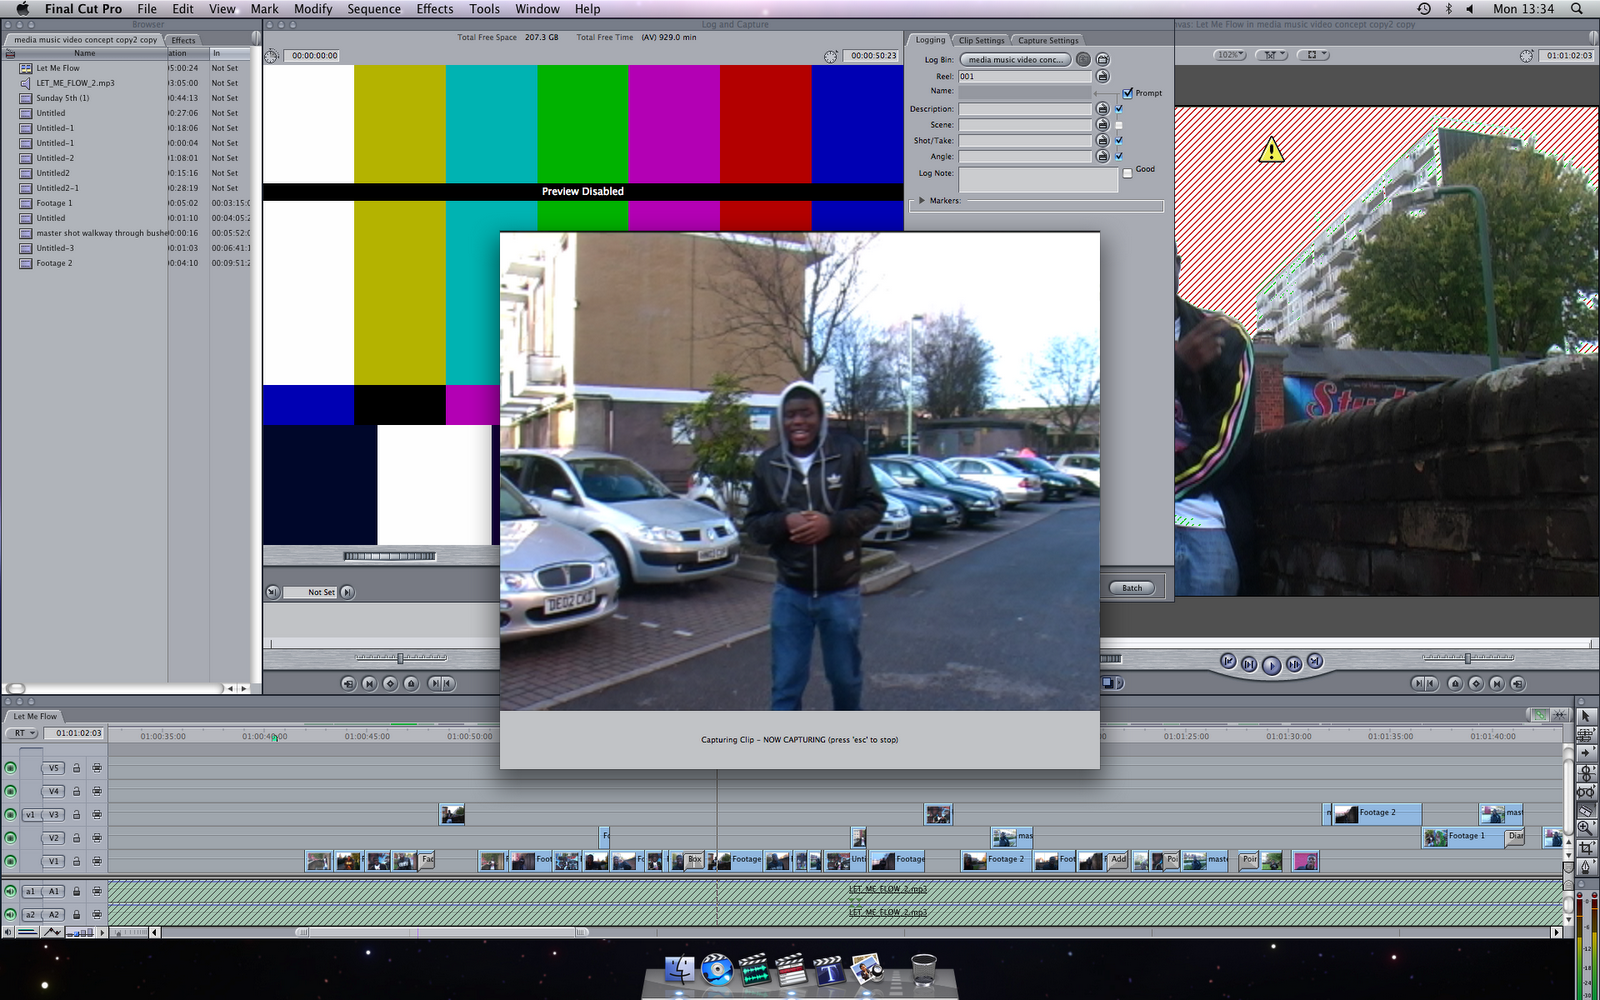The width and height of the screenshot is (1600, 1000).
Task: Play the Canvas sequence
Action: pos(1271,665)
